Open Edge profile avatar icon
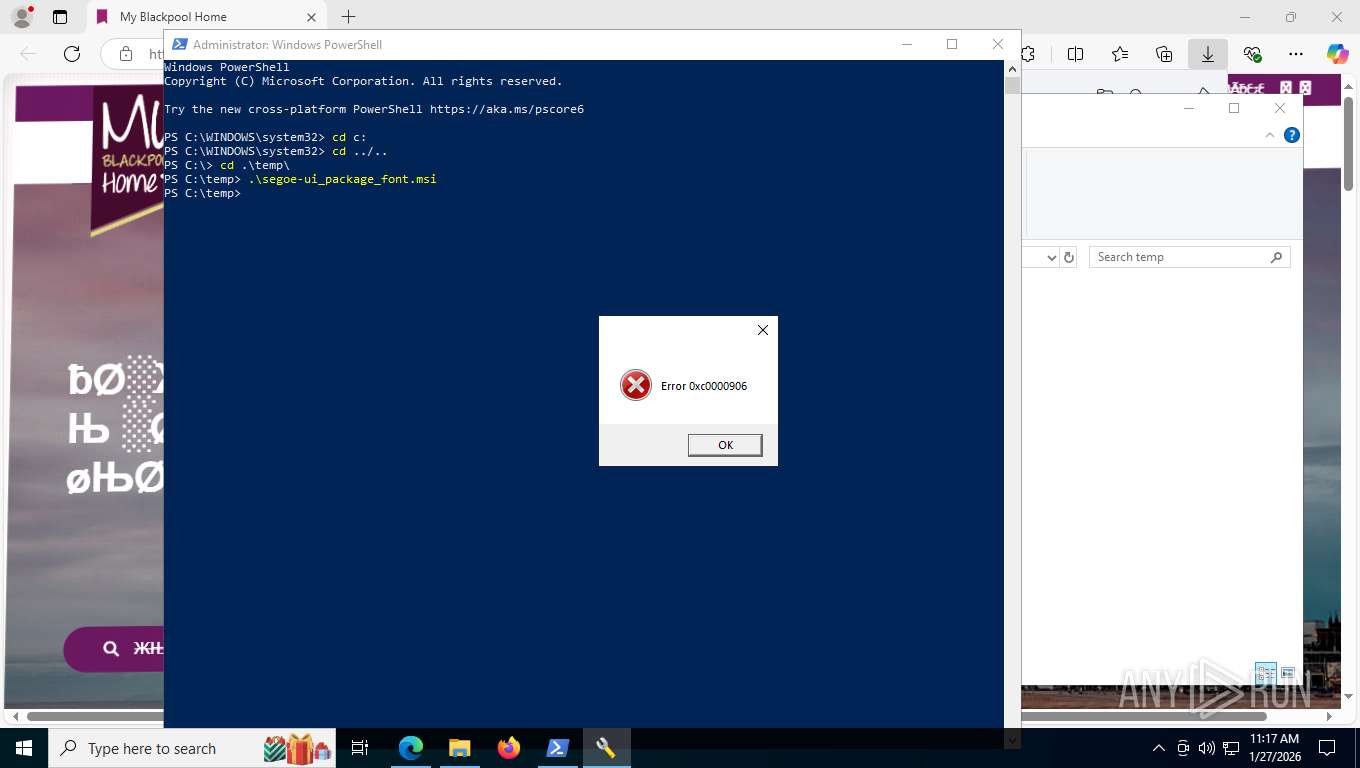 pos(21,17)
